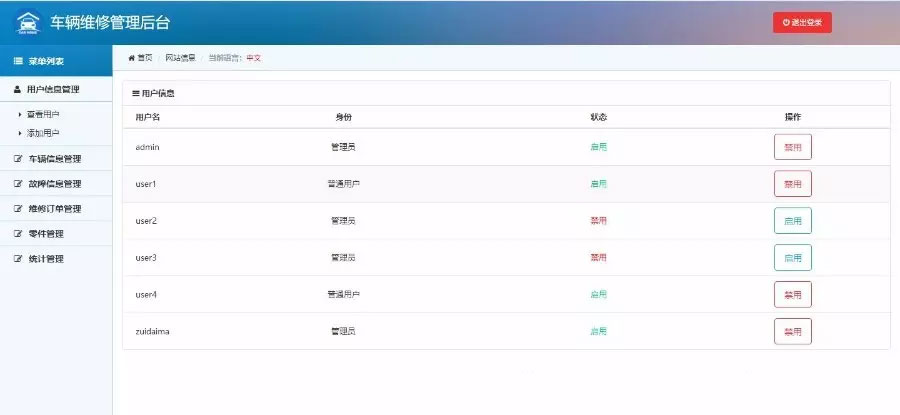Viewport: 900px width, 415px height.
Task: Click the home icon in the breadcrumb
Action: click(x=131, y=58)
